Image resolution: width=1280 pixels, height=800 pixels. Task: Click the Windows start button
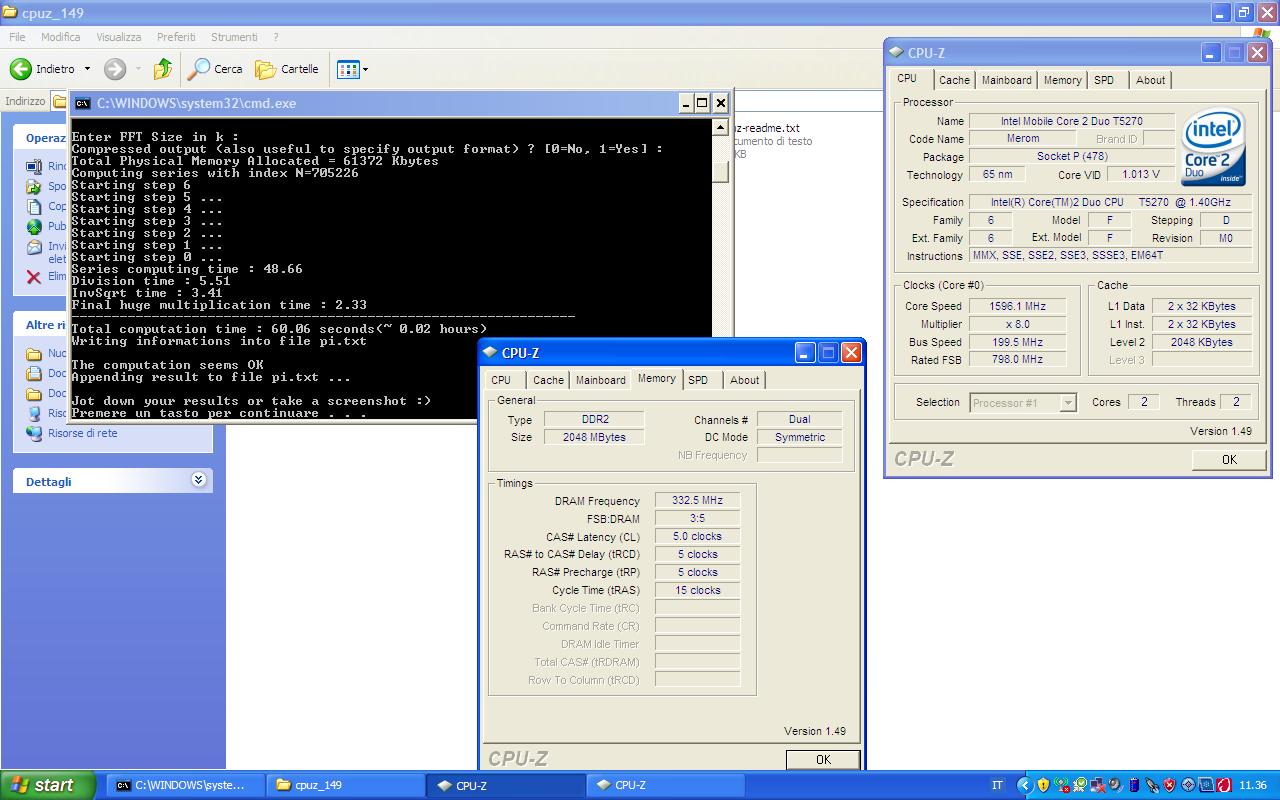coord(47,785)
